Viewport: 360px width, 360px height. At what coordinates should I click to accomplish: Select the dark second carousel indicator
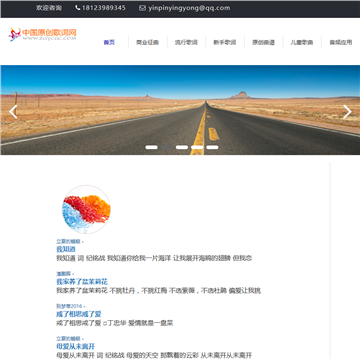point(167,147)
